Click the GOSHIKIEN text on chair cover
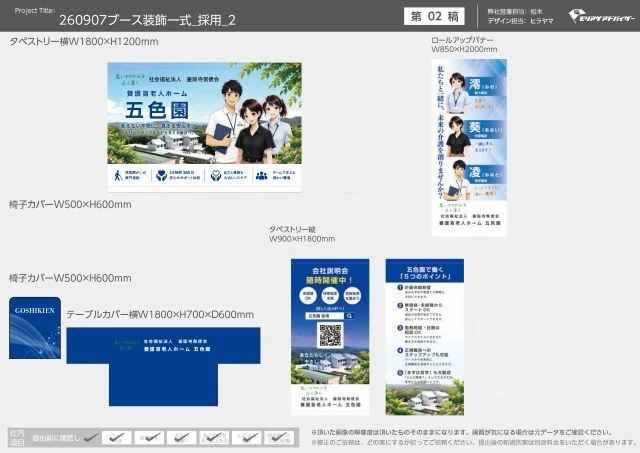640x453 pixels. click(x=35, y=311)
